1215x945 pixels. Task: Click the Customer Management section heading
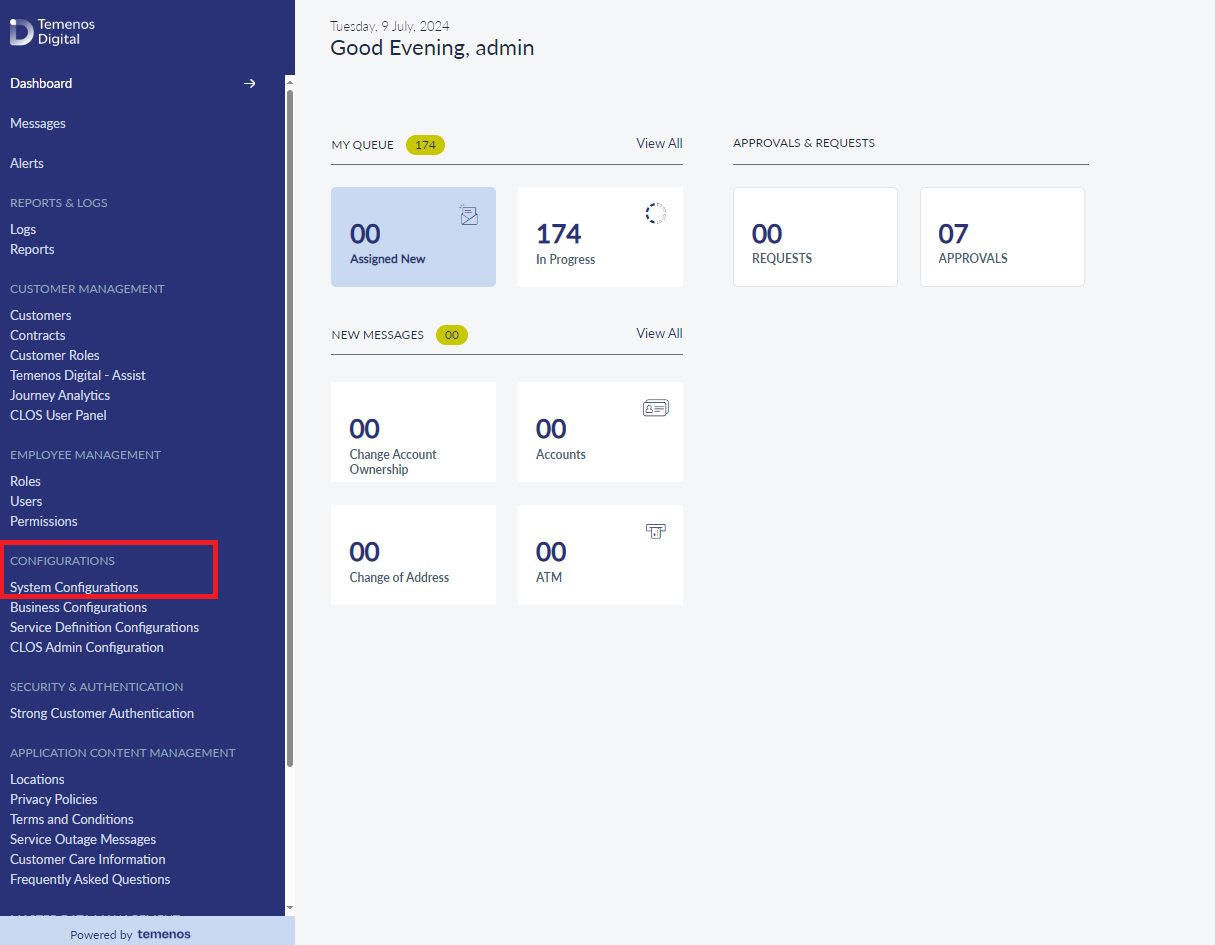[x=87, y=289]
